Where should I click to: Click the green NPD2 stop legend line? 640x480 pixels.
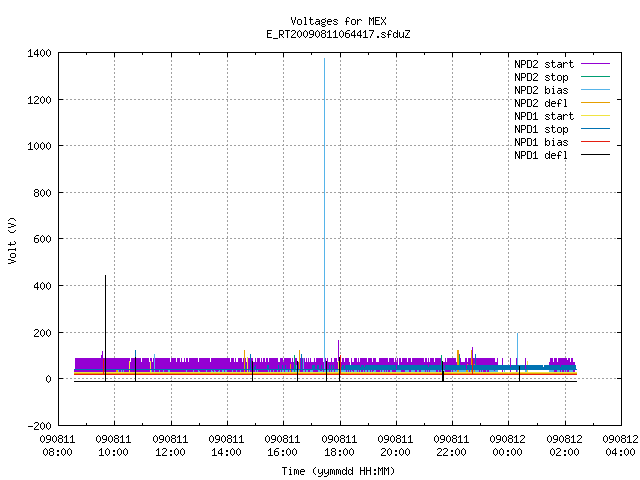point(595,77)
